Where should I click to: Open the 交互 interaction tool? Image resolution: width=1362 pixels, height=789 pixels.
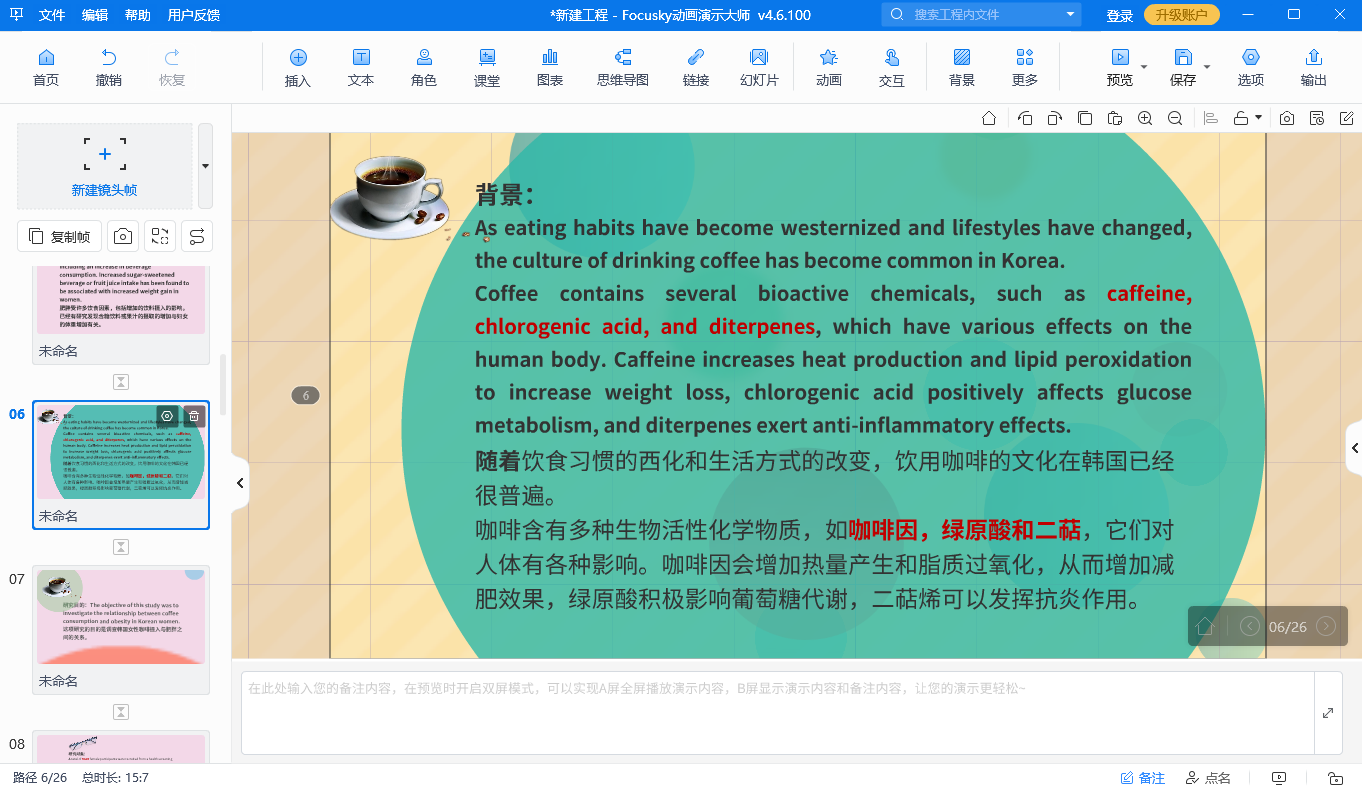892,67
